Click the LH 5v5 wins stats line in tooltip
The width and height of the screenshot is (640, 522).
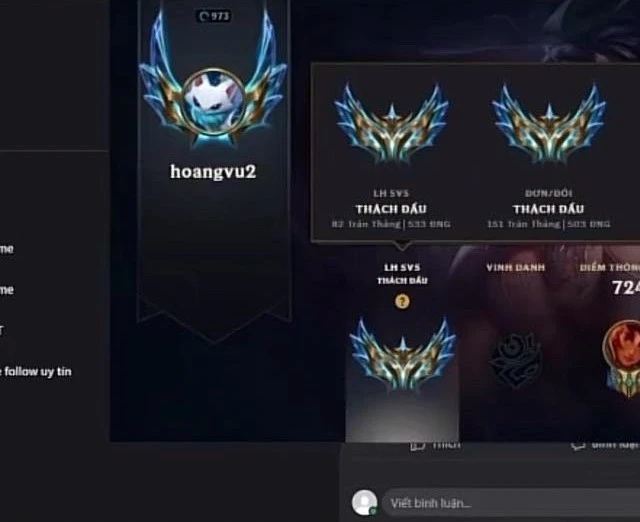click(x=391, y=224)
